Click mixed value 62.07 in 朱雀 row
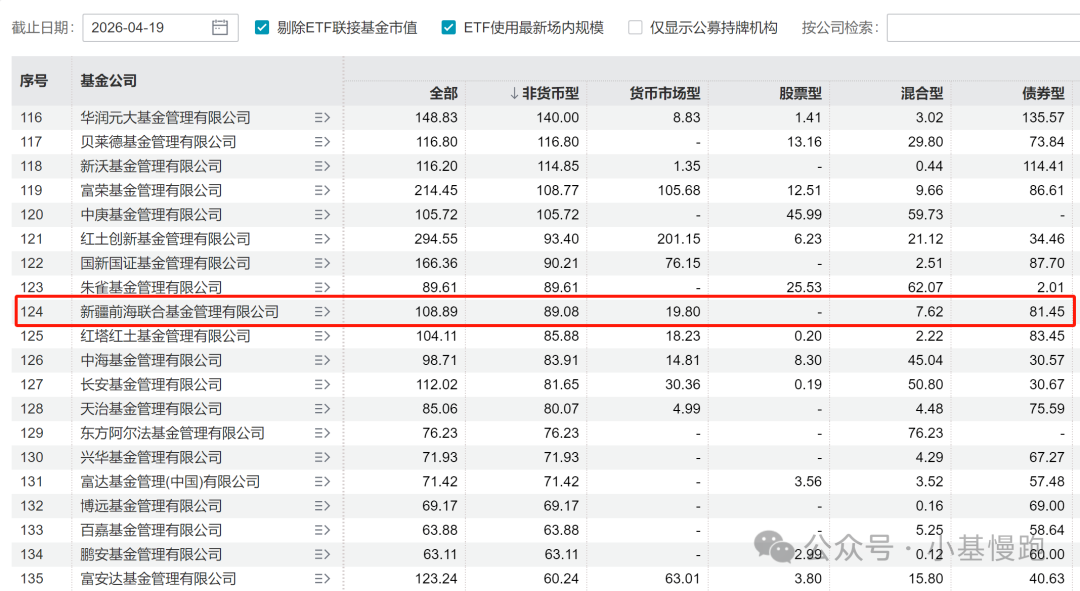 pos(925,287)
